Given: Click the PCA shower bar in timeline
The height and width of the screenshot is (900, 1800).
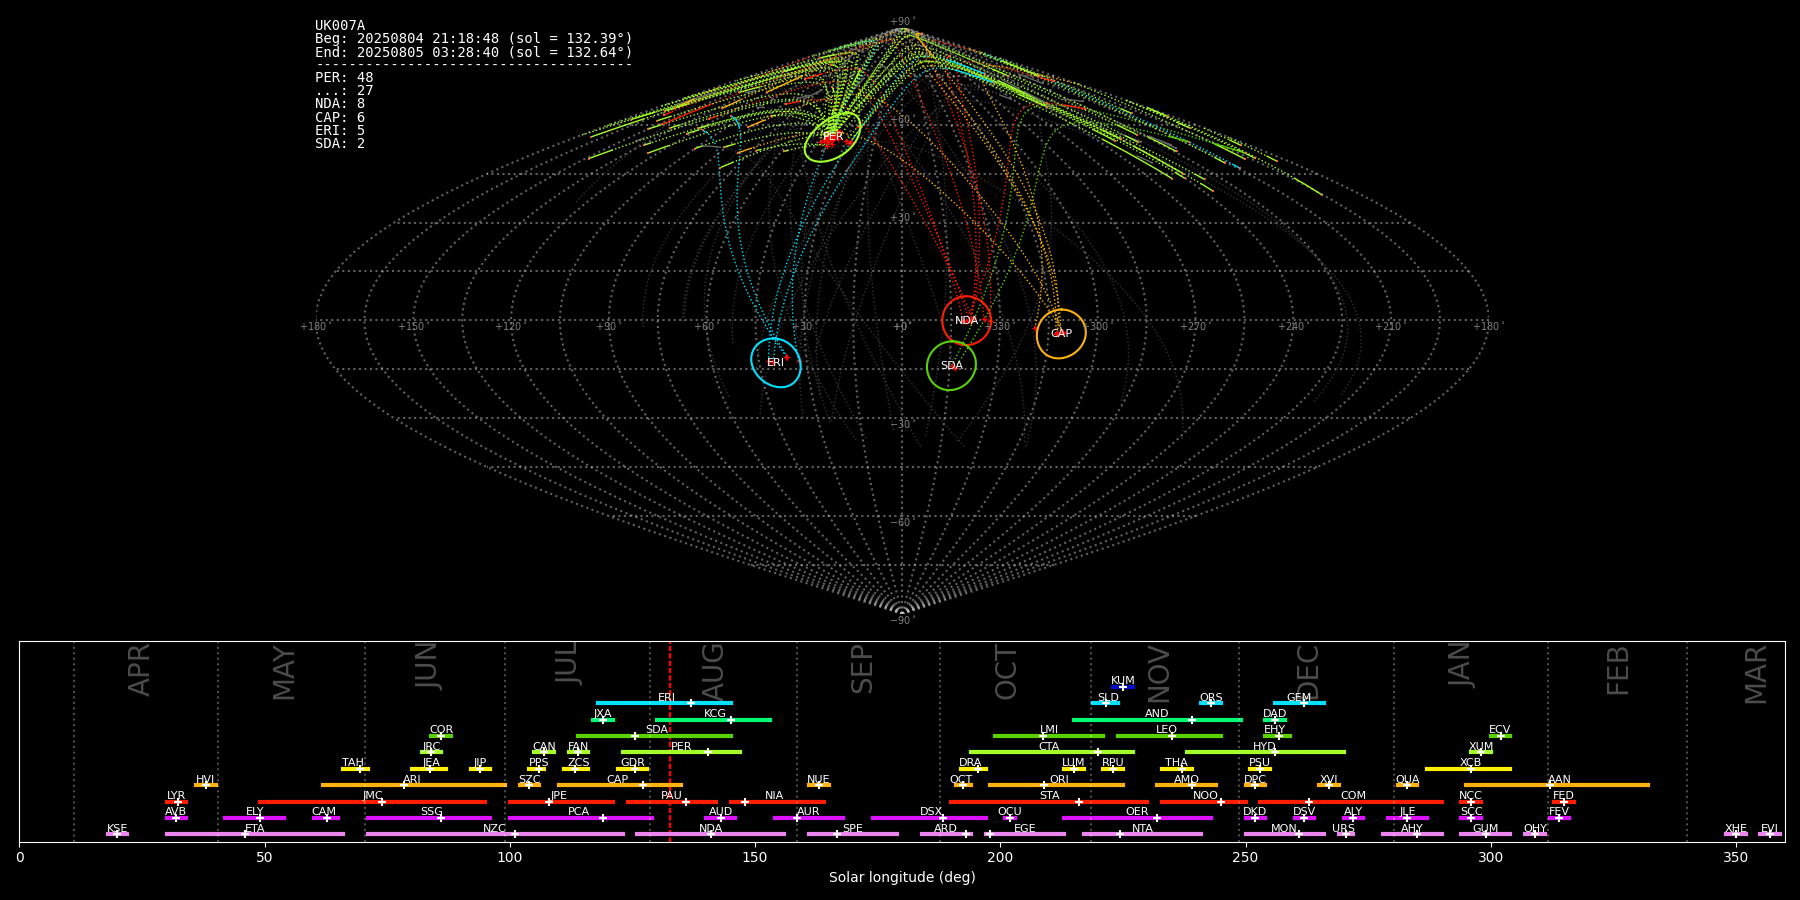Looking at the screenshot, I should pos(580,818).
